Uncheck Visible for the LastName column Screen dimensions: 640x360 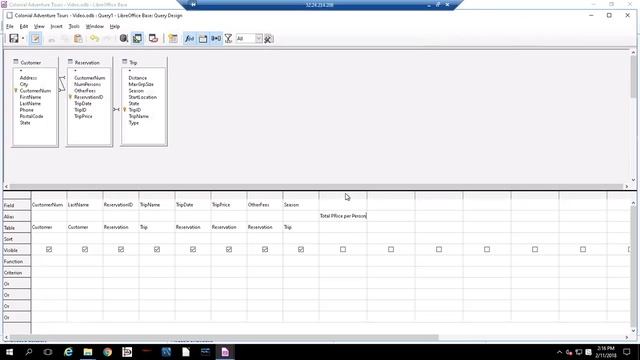coord(85,249)
